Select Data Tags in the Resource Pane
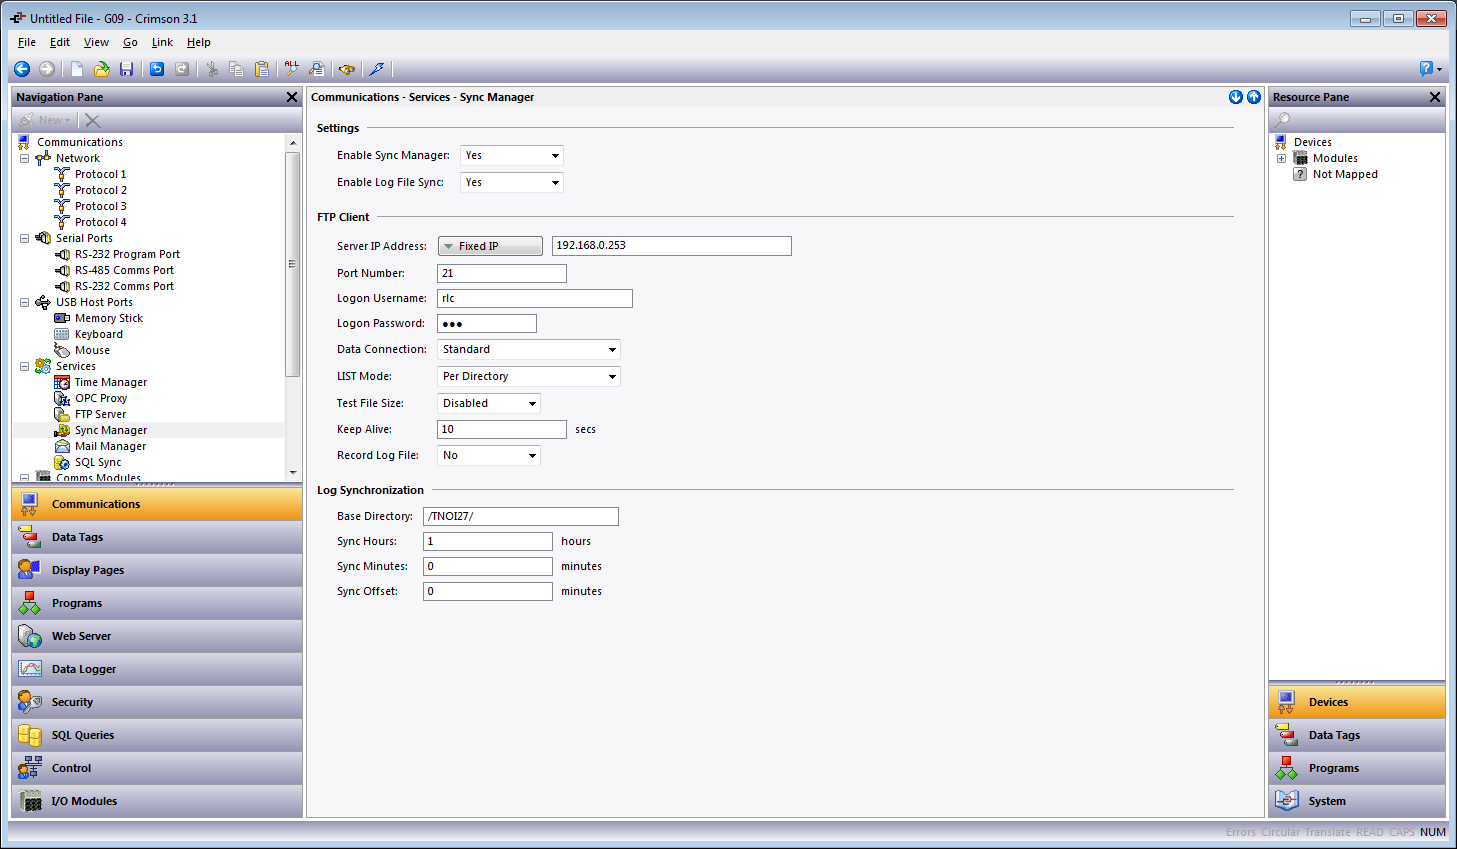Screen dimensions: 1457x849 pyautogui.click(x=1357, y=735)
